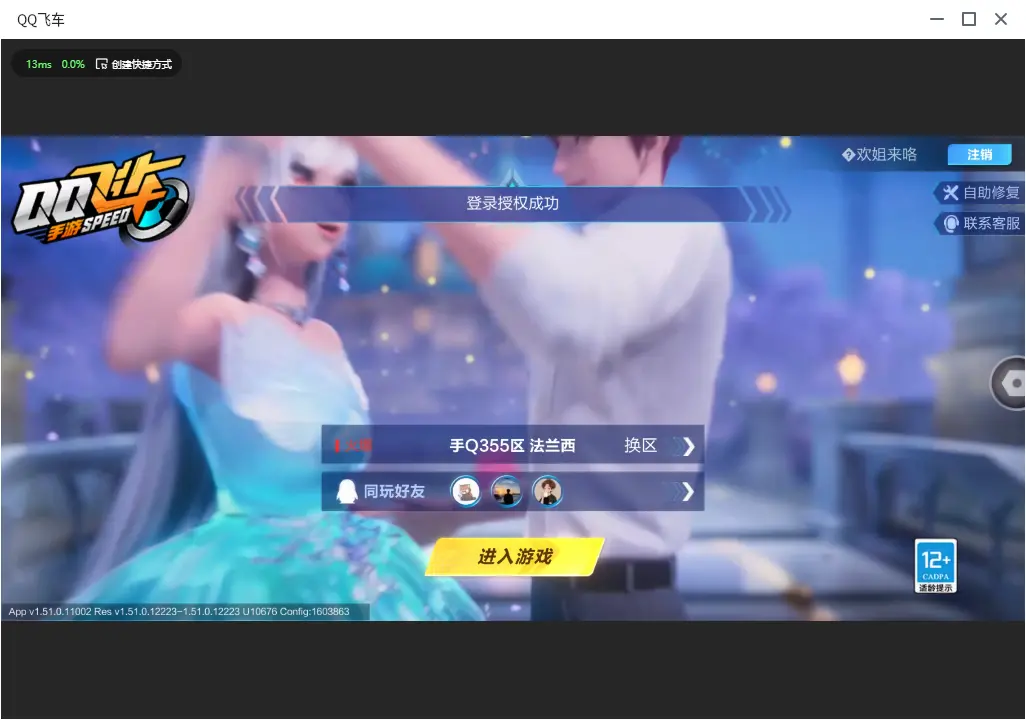
Task: Click the 手Q355区 法兰西 server name
Action: click(512, 446)
